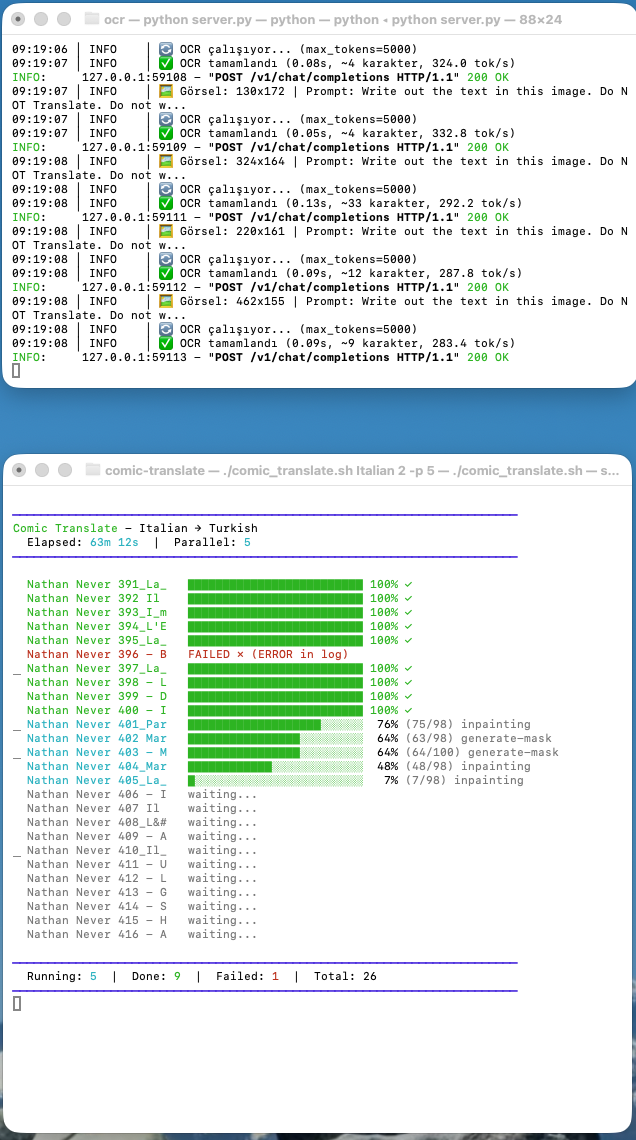Image resolution: width=636 pixels, height=1140 pixels.
Task: Click the folder icon in comic-translate terminal title
Action: [92, 470]
